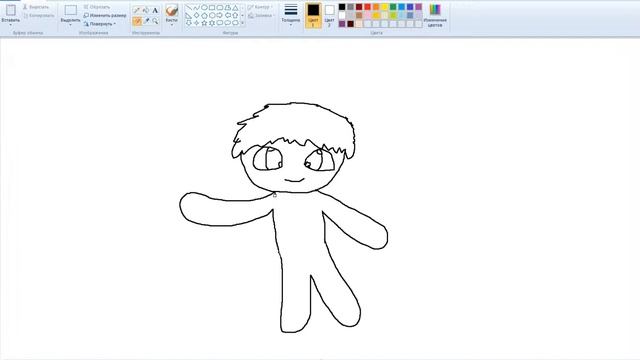The height and width of the screenshot is (360, 640).
Task: Choose the Six-point star shape
Action: 212,23
